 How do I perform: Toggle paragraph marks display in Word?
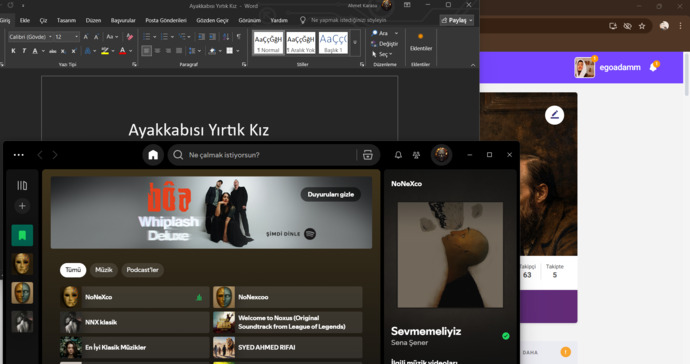pos(239,37)
